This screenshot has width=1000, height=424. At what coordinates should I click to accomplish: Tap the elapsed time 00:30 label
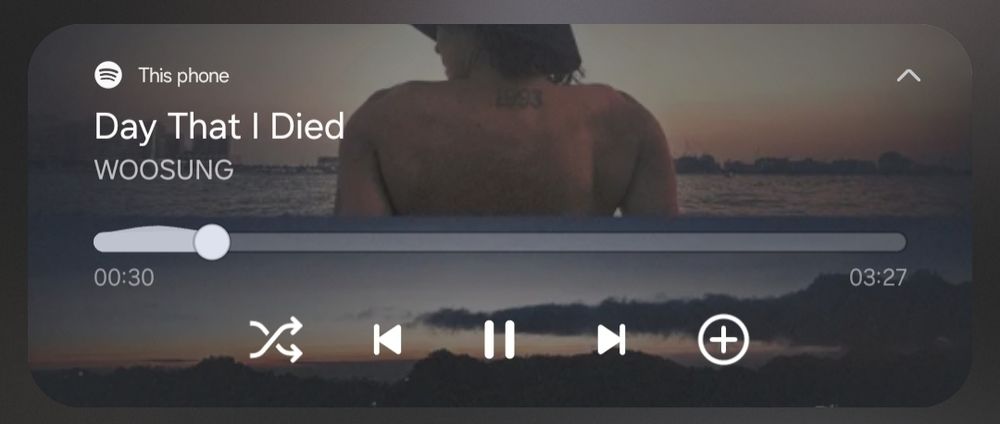pyautogui.click(x=124, y=278)
